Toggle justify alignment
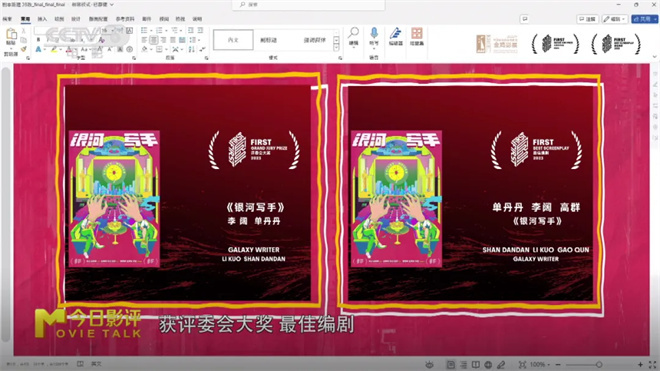This screenshot has height=371, width=660. (173, 40)
